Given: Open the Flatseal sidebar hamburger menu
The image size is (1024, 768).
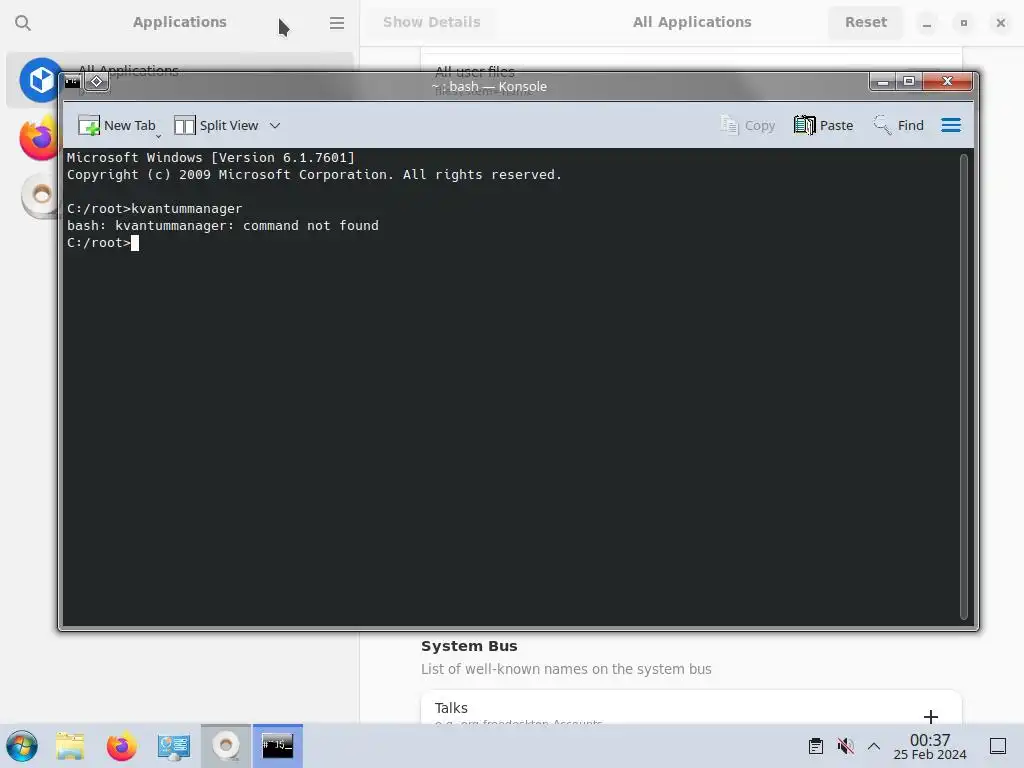Looking at the screenshot, I should tap(337, 23).
